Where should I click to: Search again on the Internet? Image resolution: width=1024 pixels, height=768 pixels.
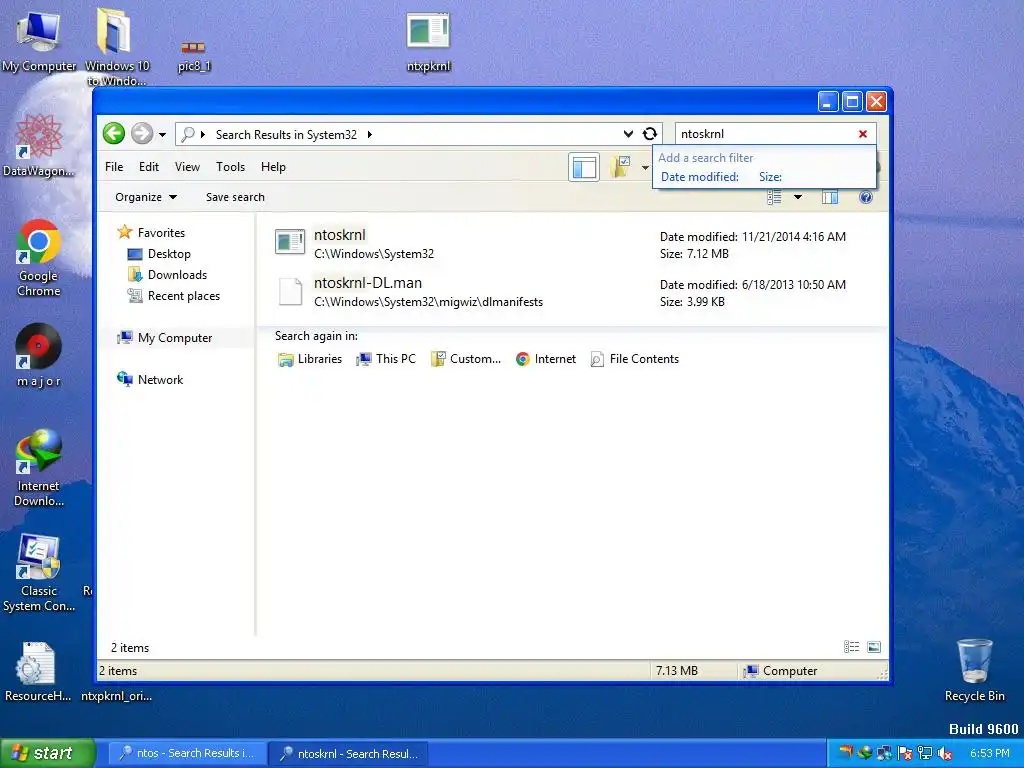click(546, 359)
